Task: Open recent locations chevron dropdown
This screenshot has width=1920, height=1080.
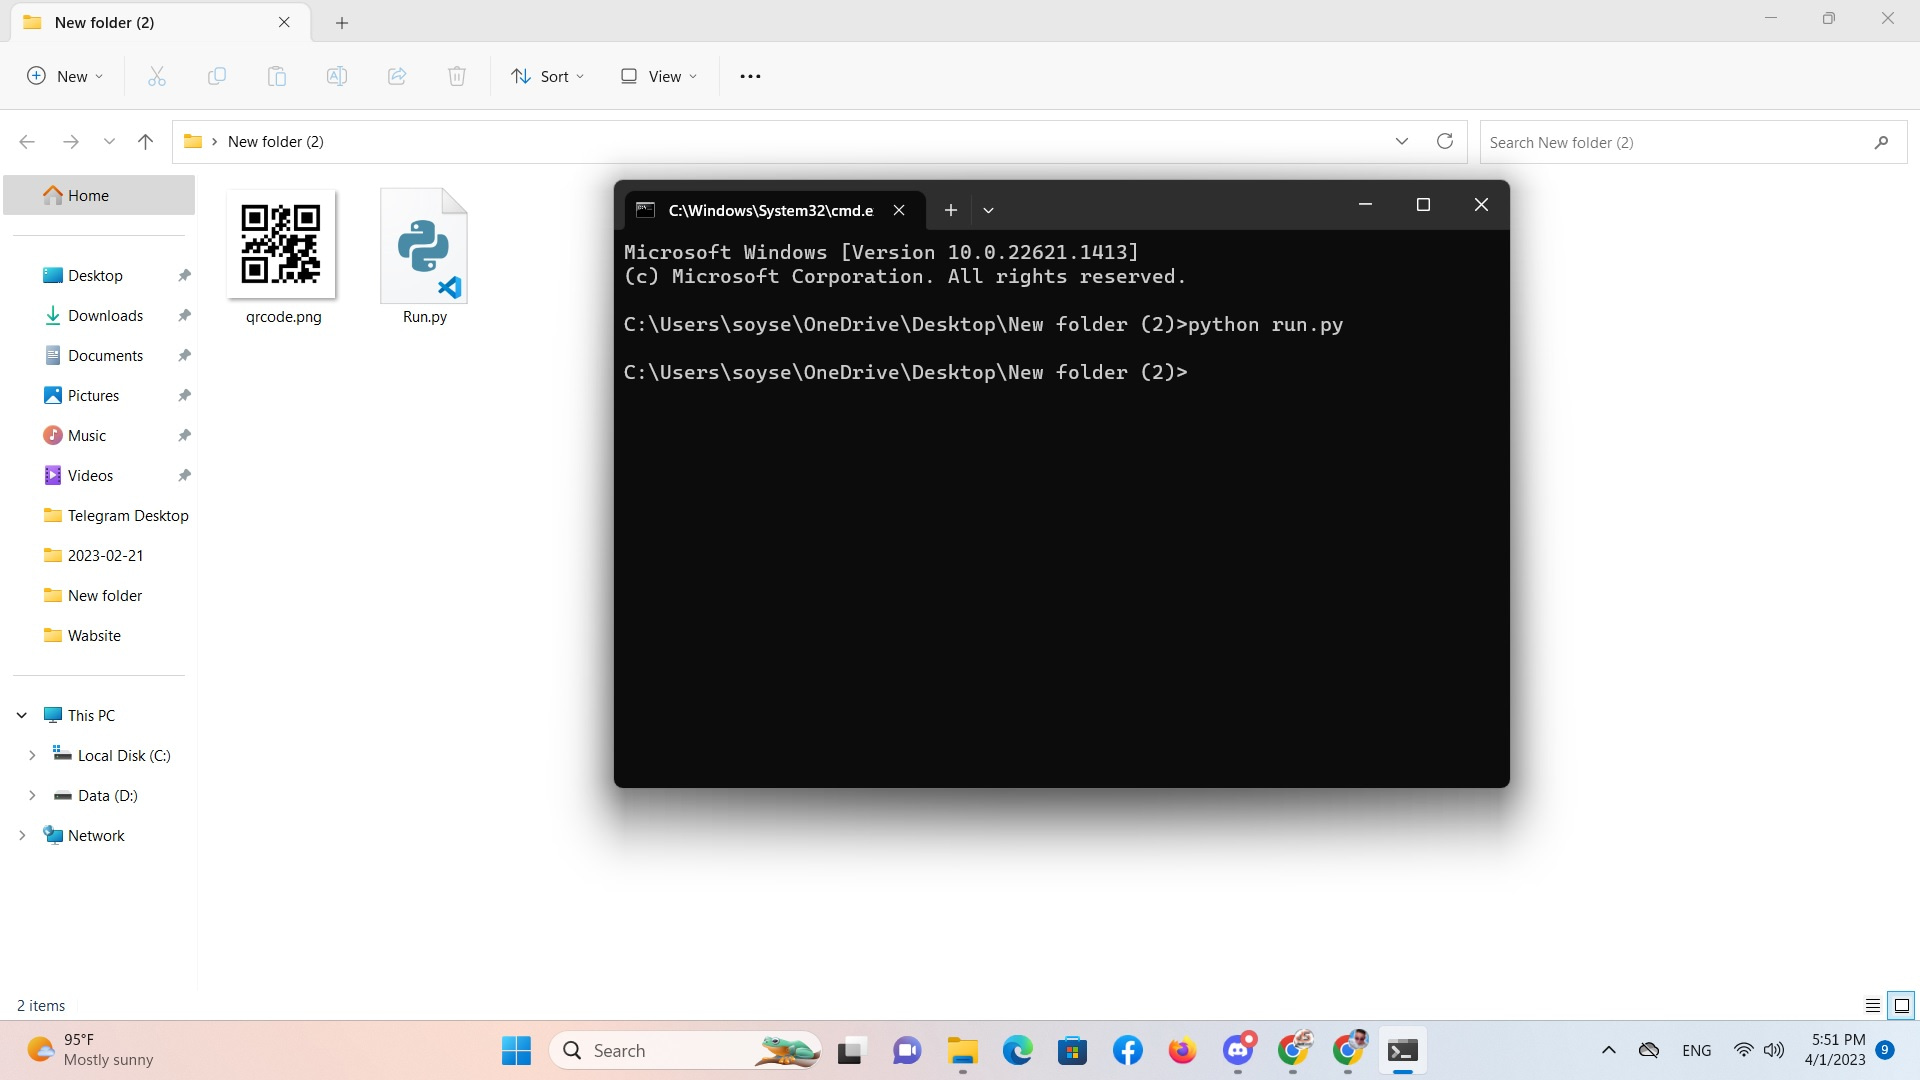Action: pos(109,142)
